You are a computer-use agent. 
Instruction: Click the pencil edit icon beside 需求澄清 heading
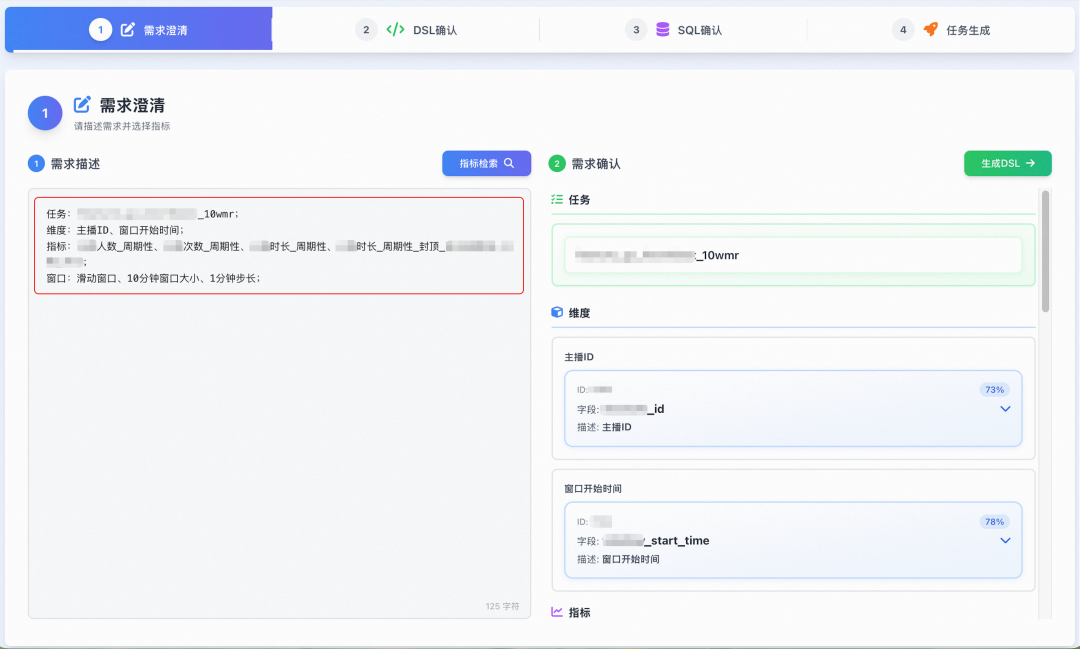[x=82, y=104]
